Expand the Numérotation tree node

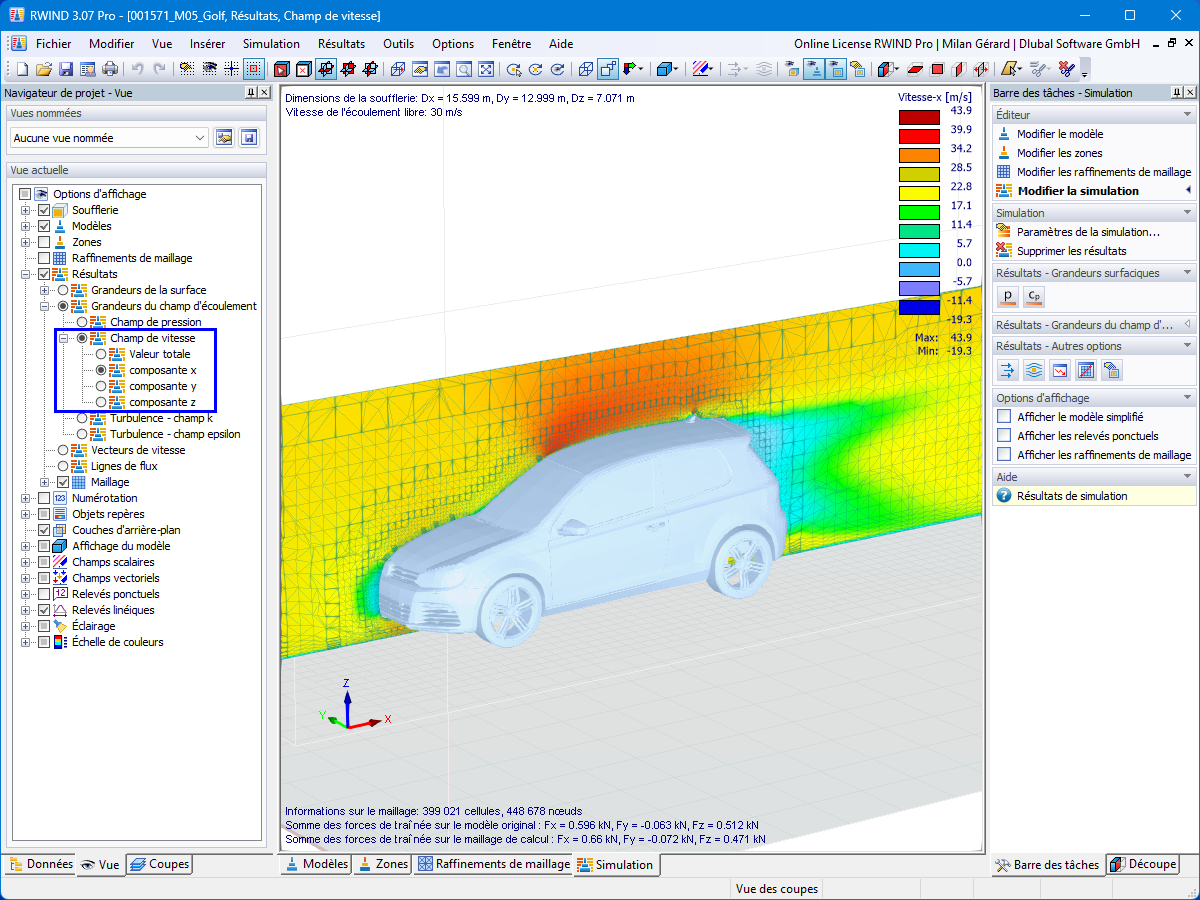coord(25,498)
